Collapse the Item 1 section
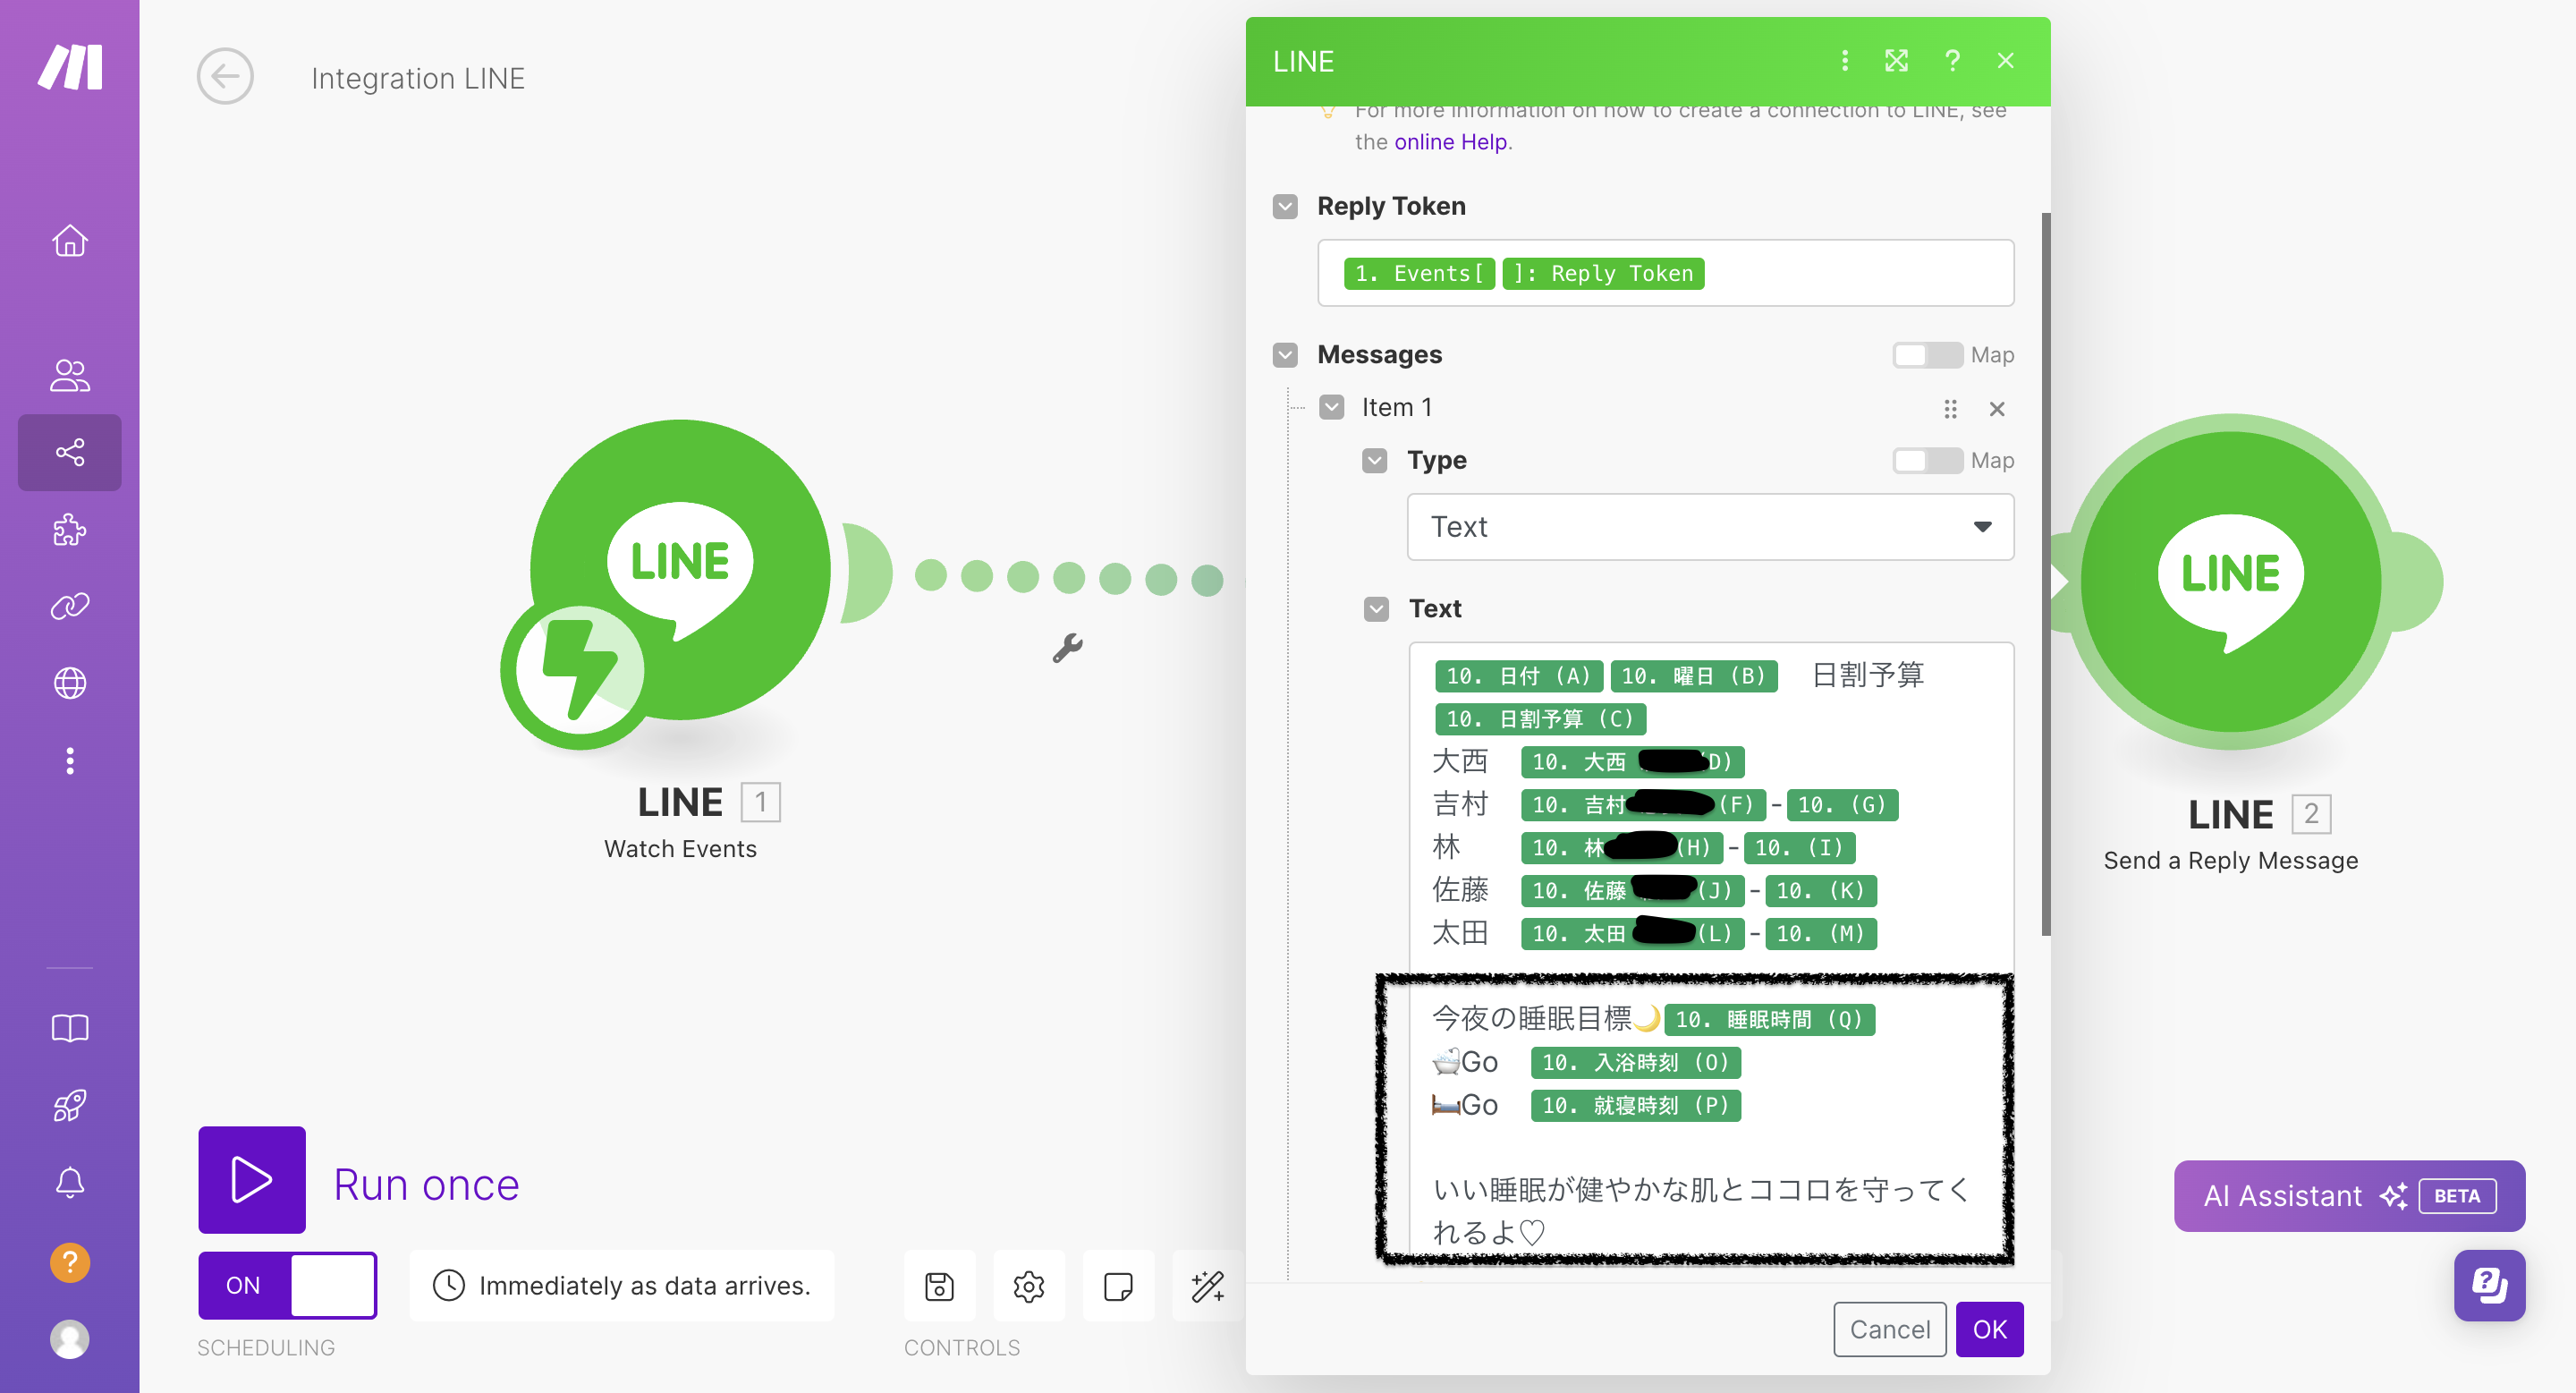 pyautogui.click(x=1331, y=408)
